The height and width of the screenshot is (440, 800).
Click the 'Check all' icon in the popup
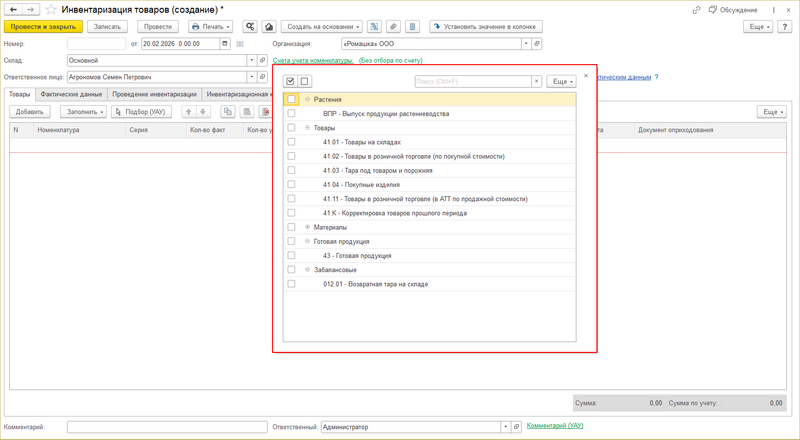coord(291,81)
